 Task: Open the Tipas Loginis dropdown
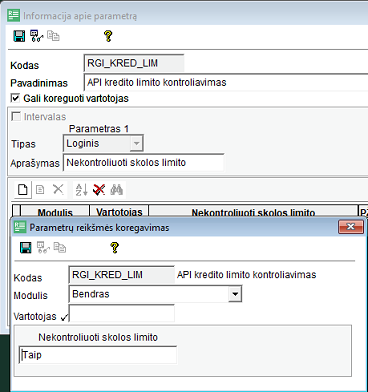click(136, 144)
